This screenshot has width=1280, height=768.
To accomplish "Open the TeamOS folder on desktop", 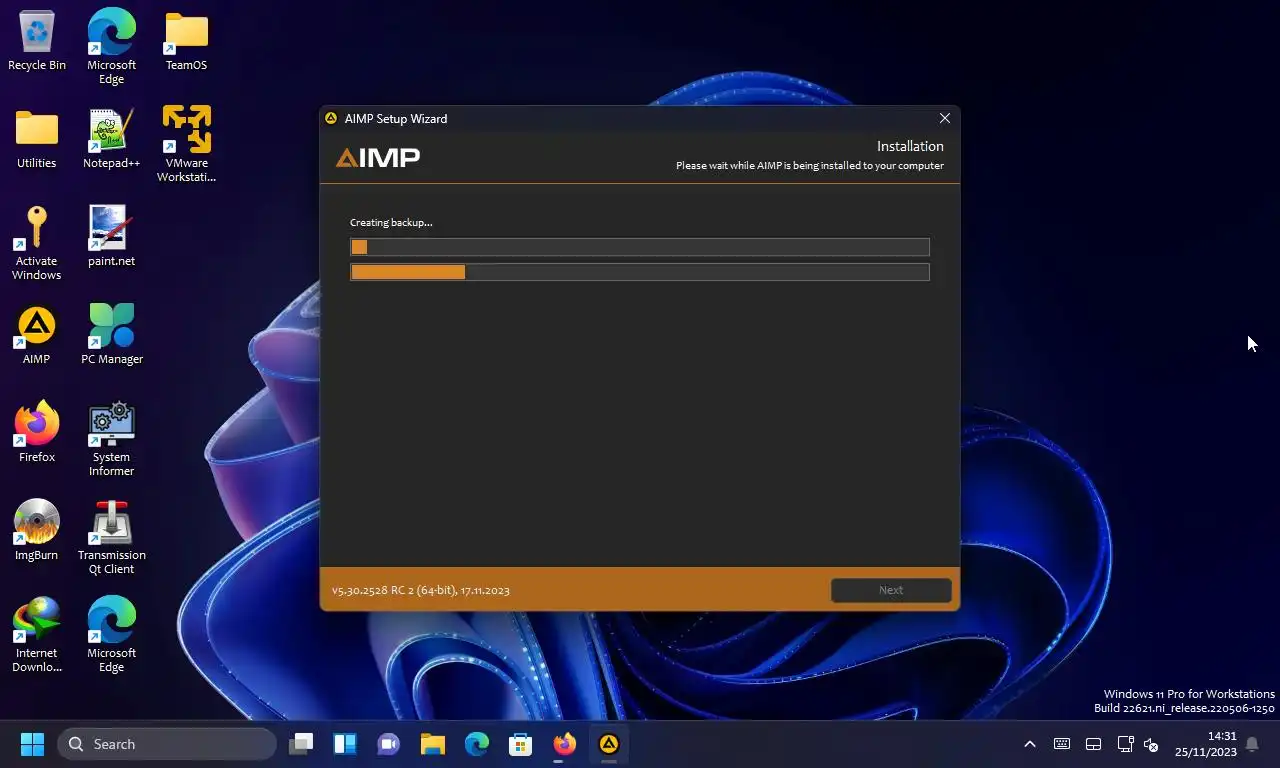I will pyautogui.click(x=186, y=40).
